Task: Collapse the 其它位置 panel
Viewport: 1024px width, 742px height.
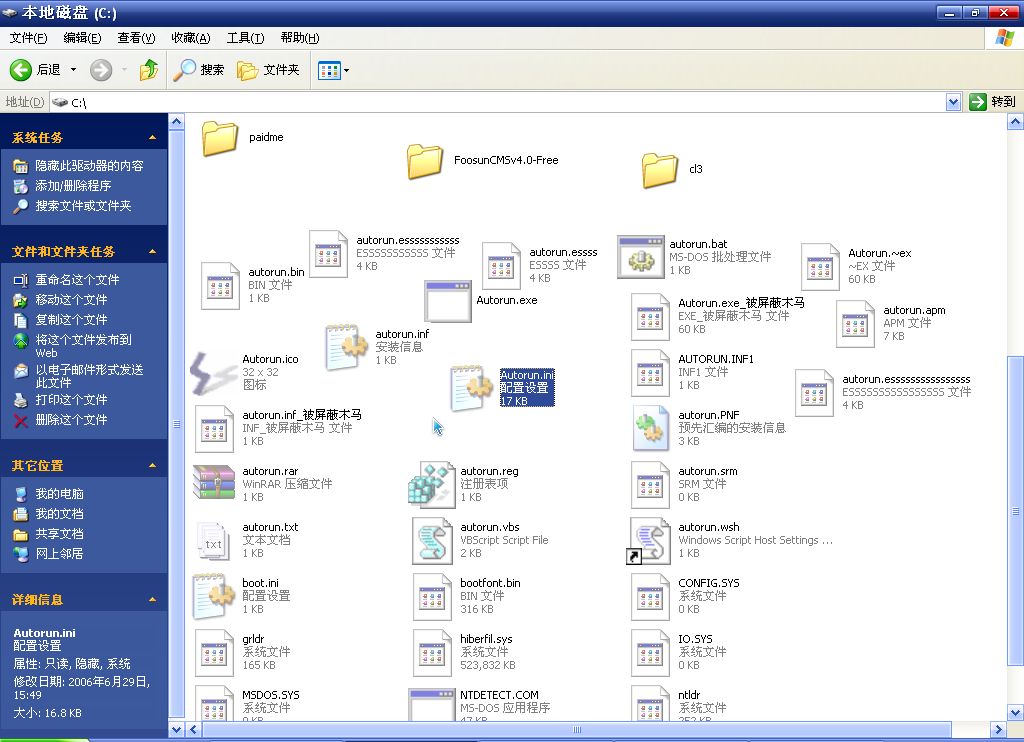Action: [x=152, y=466]
